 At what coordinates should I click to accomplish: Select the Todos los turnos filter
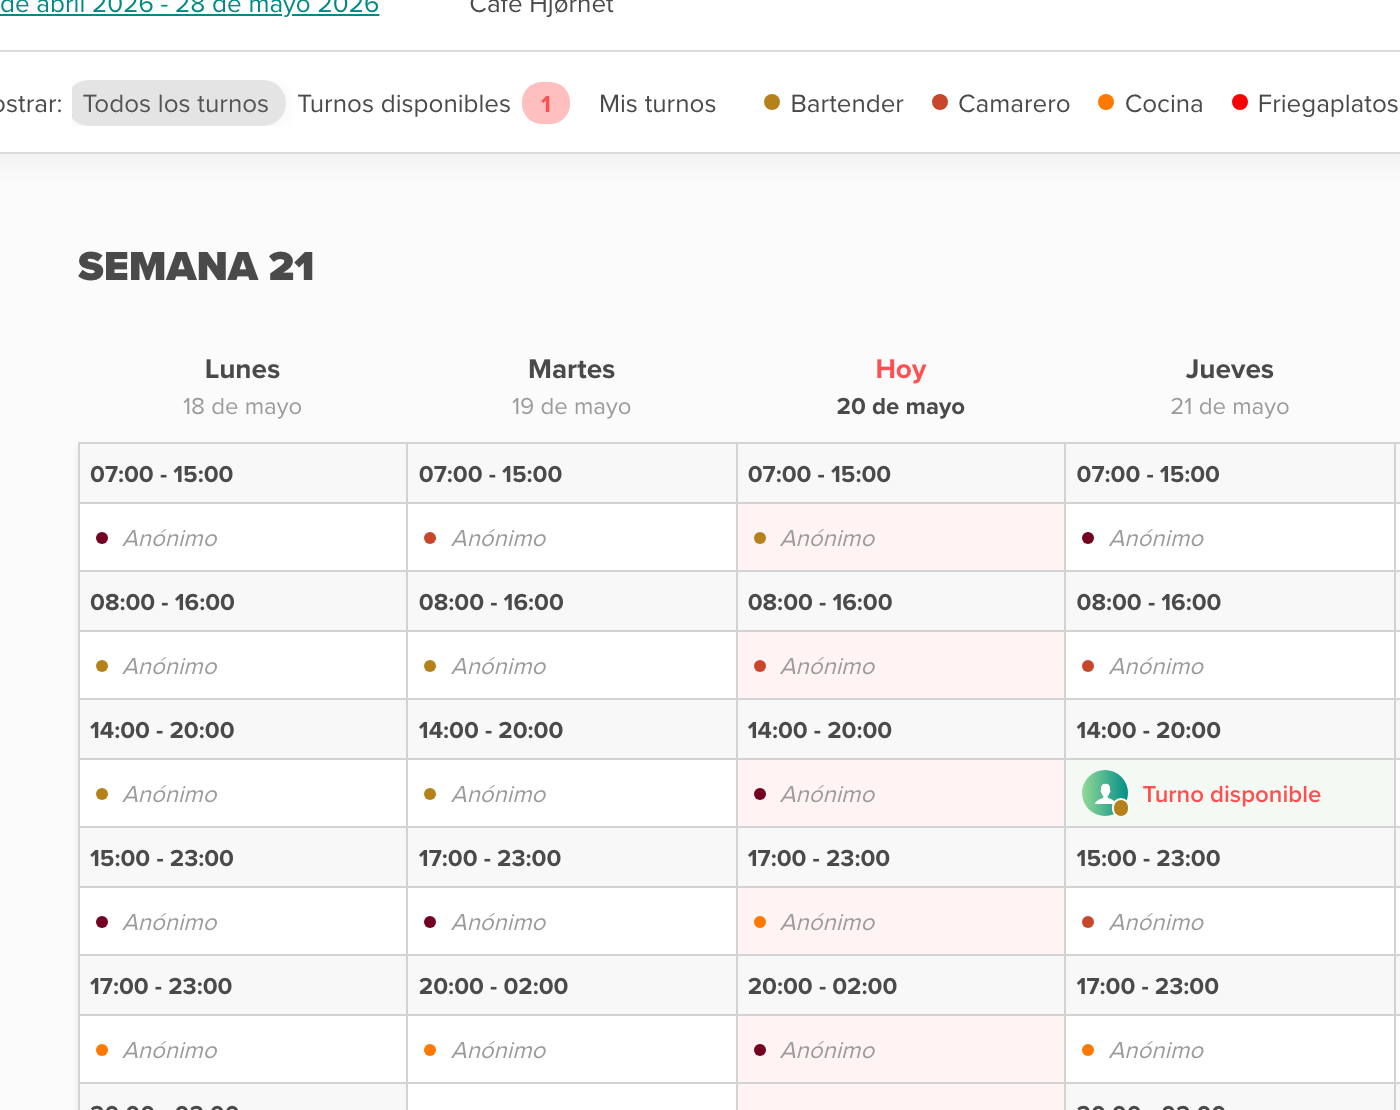pos(176,104)
